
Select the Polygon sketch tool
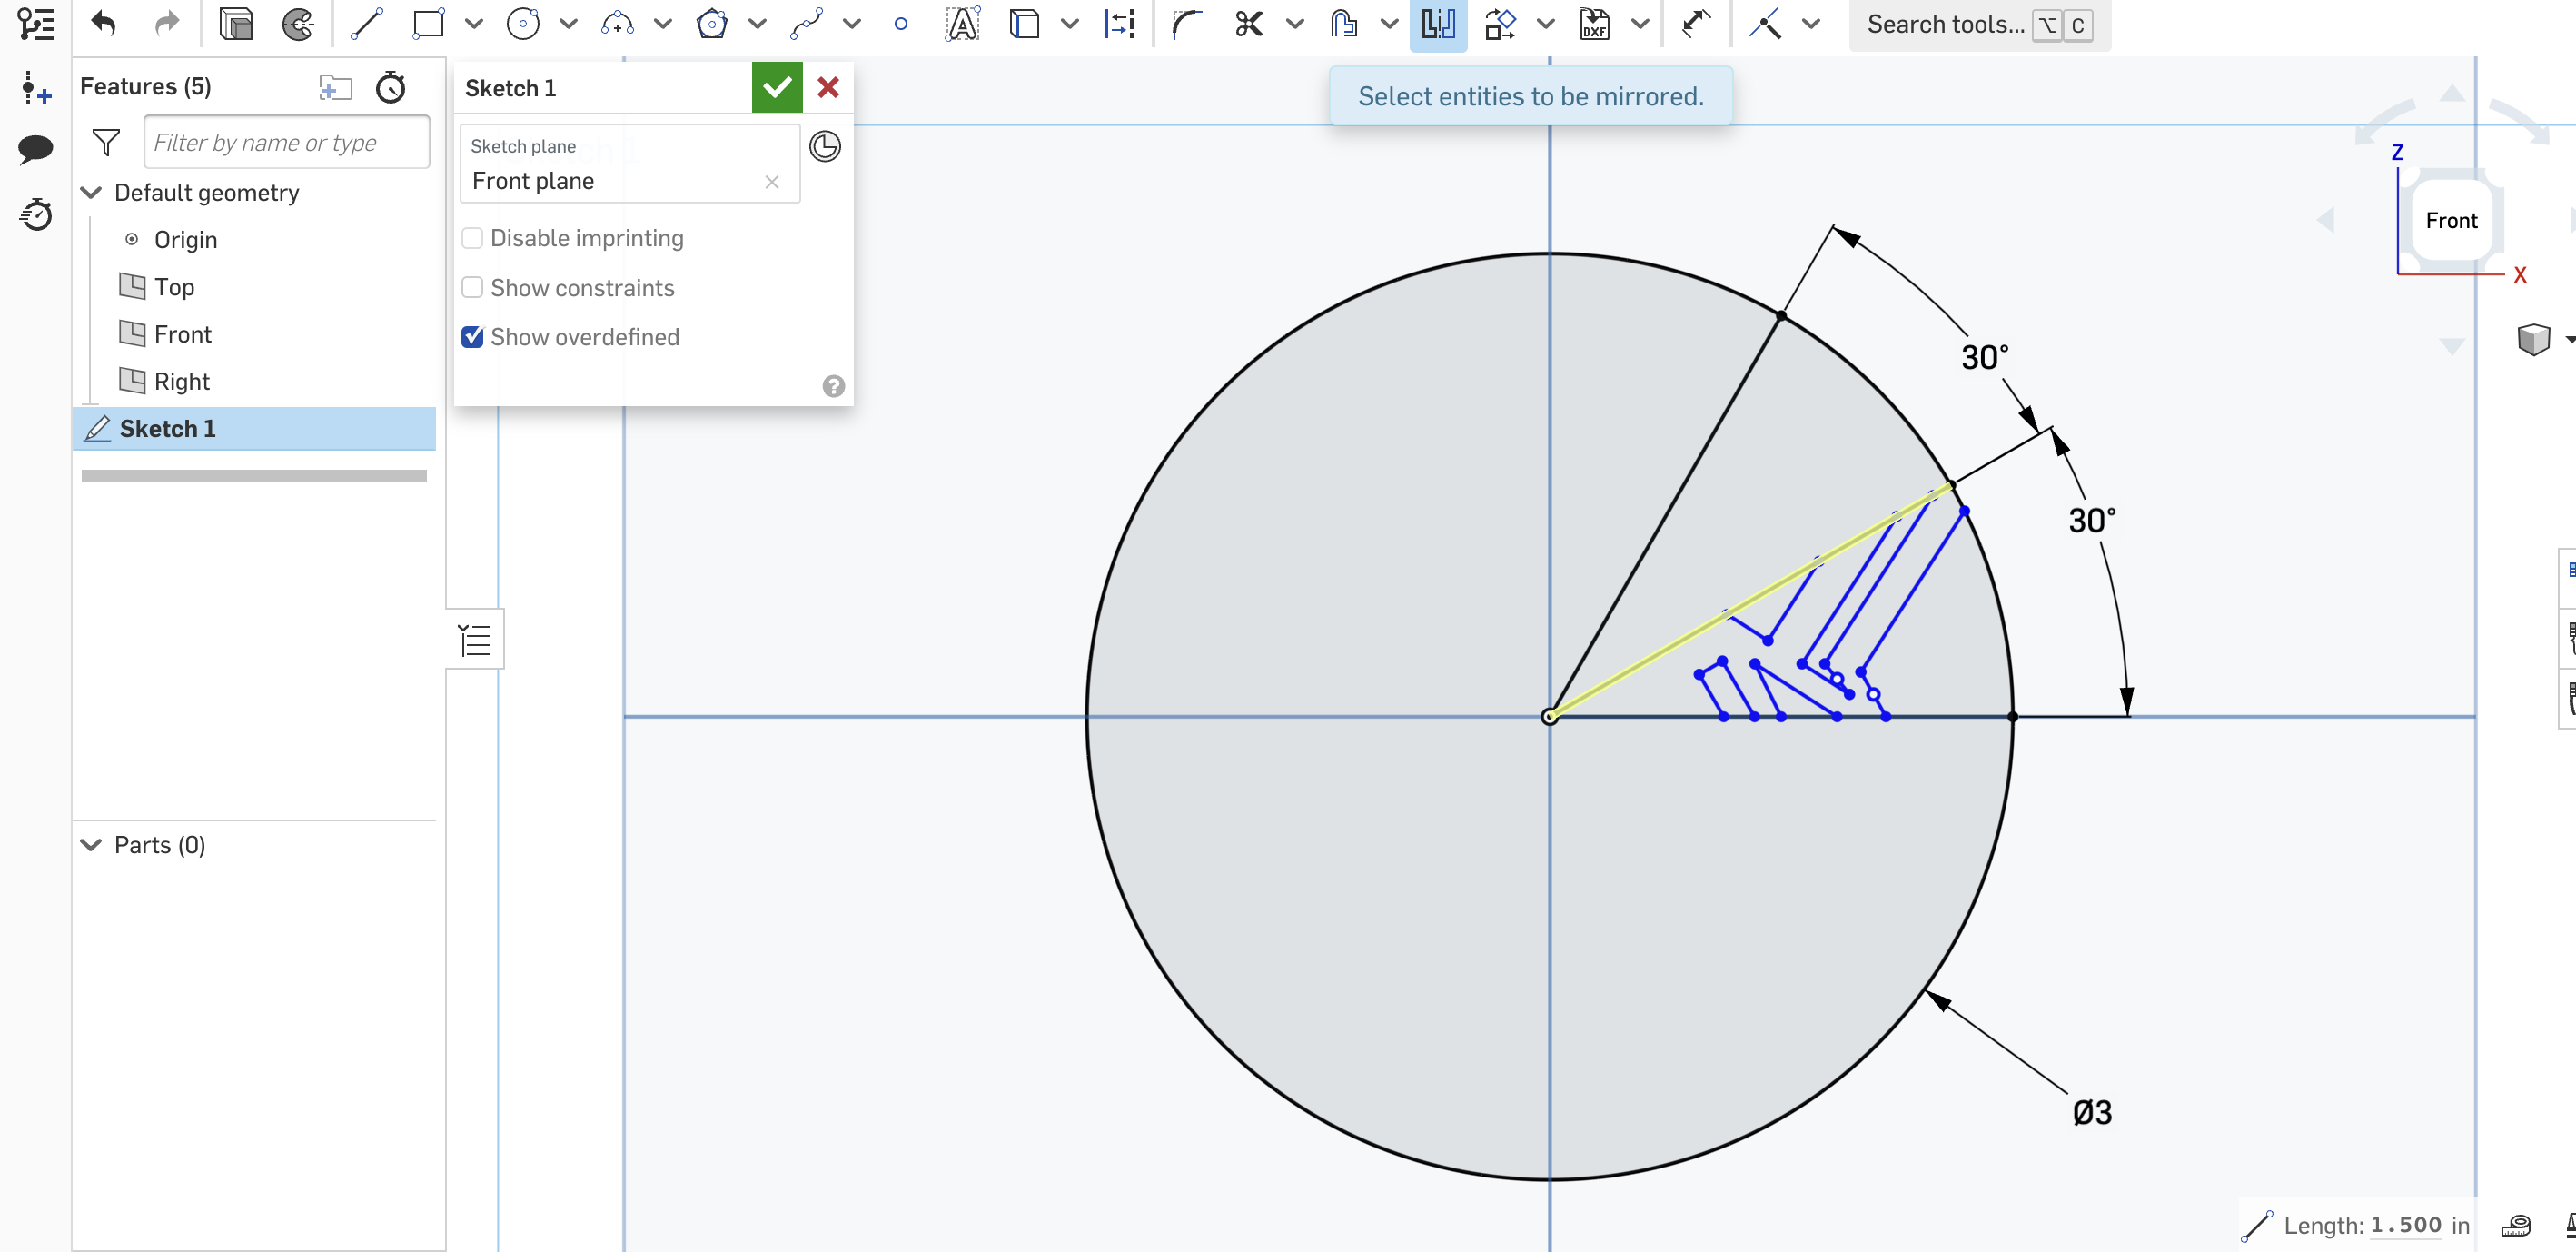[711, 24]
